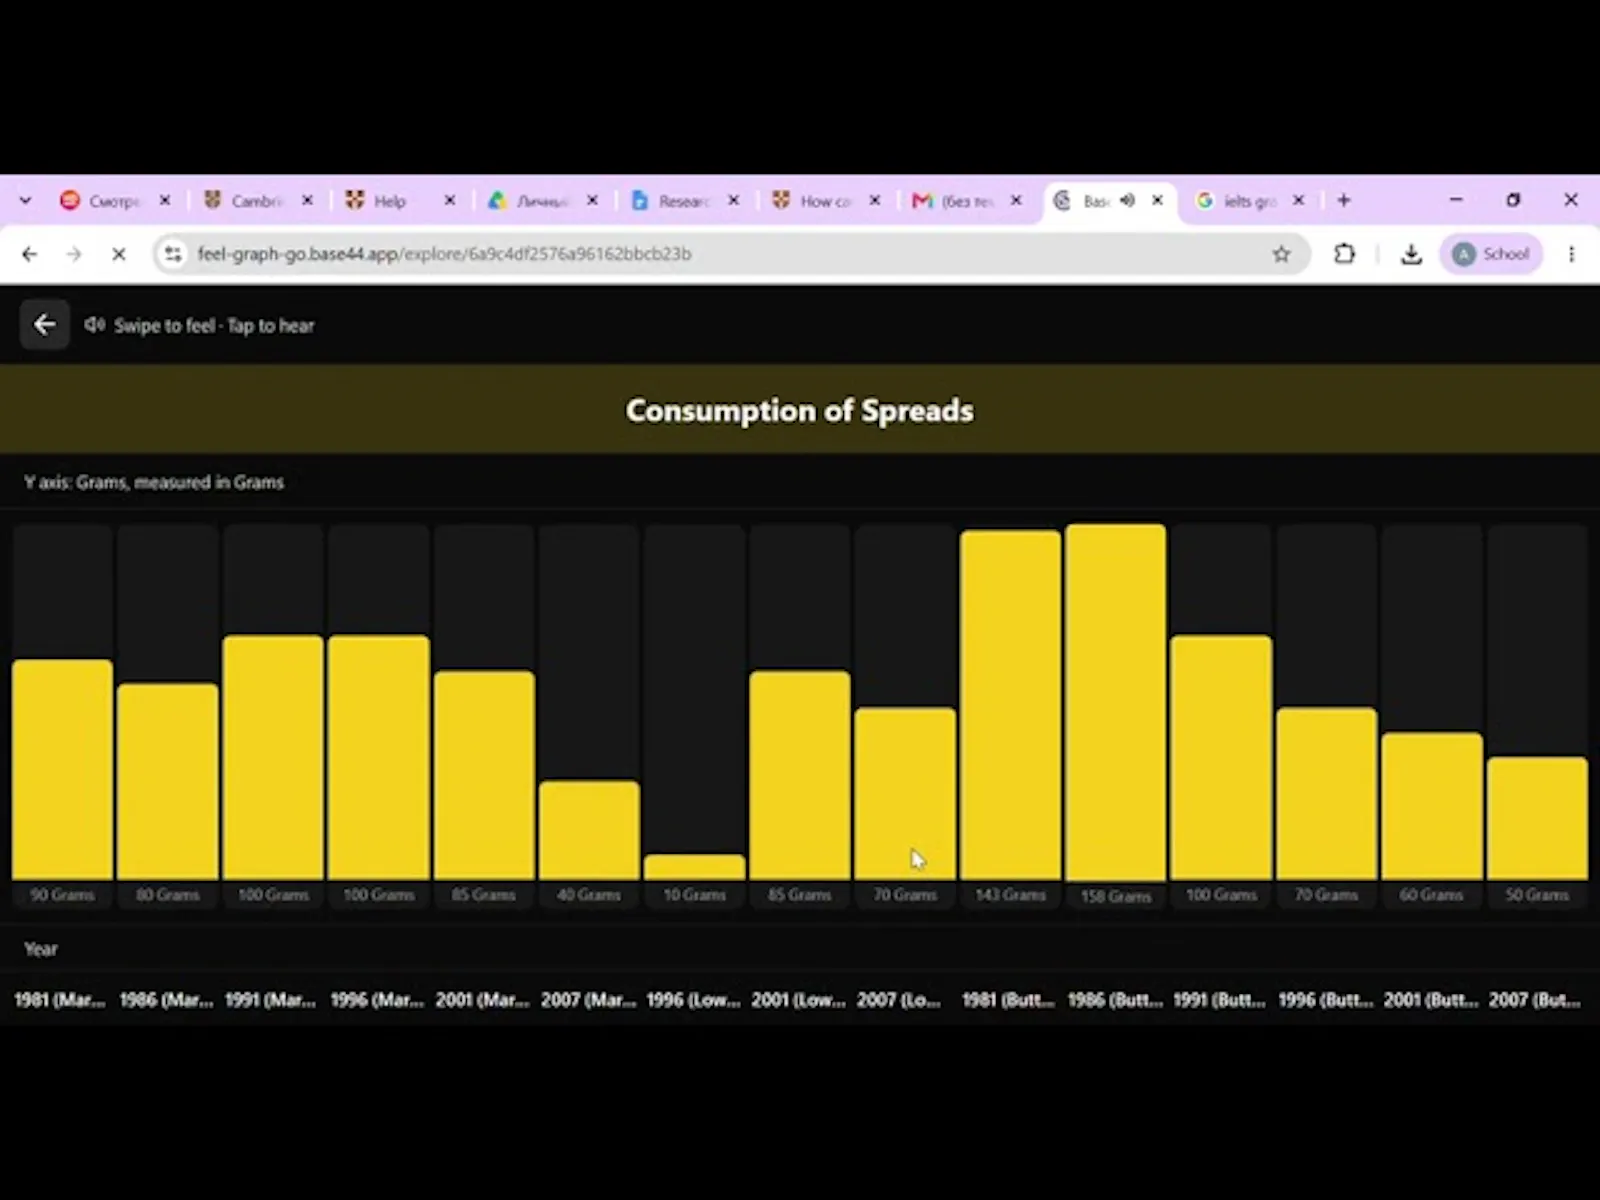Stop the page loading with the X button
The width and height of the screenshot is (1600, 1200).
pyautogui.click(x=118, y=254)
